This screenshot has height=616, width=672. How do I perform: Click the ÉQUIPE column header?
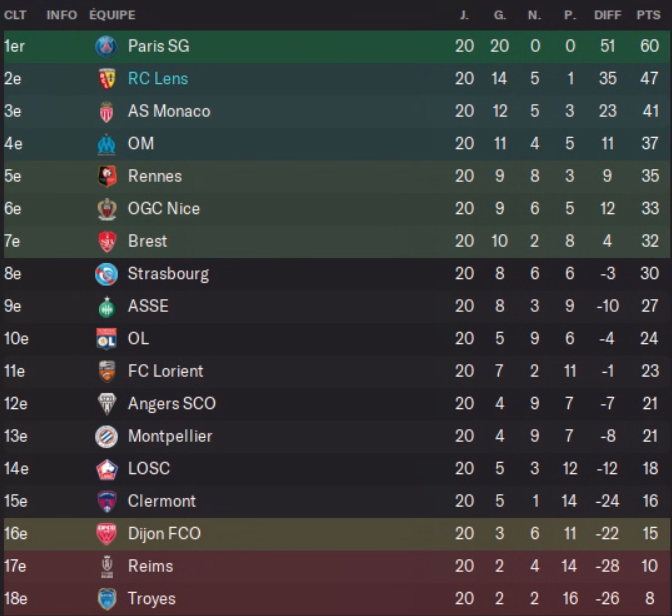coord(112,15)
